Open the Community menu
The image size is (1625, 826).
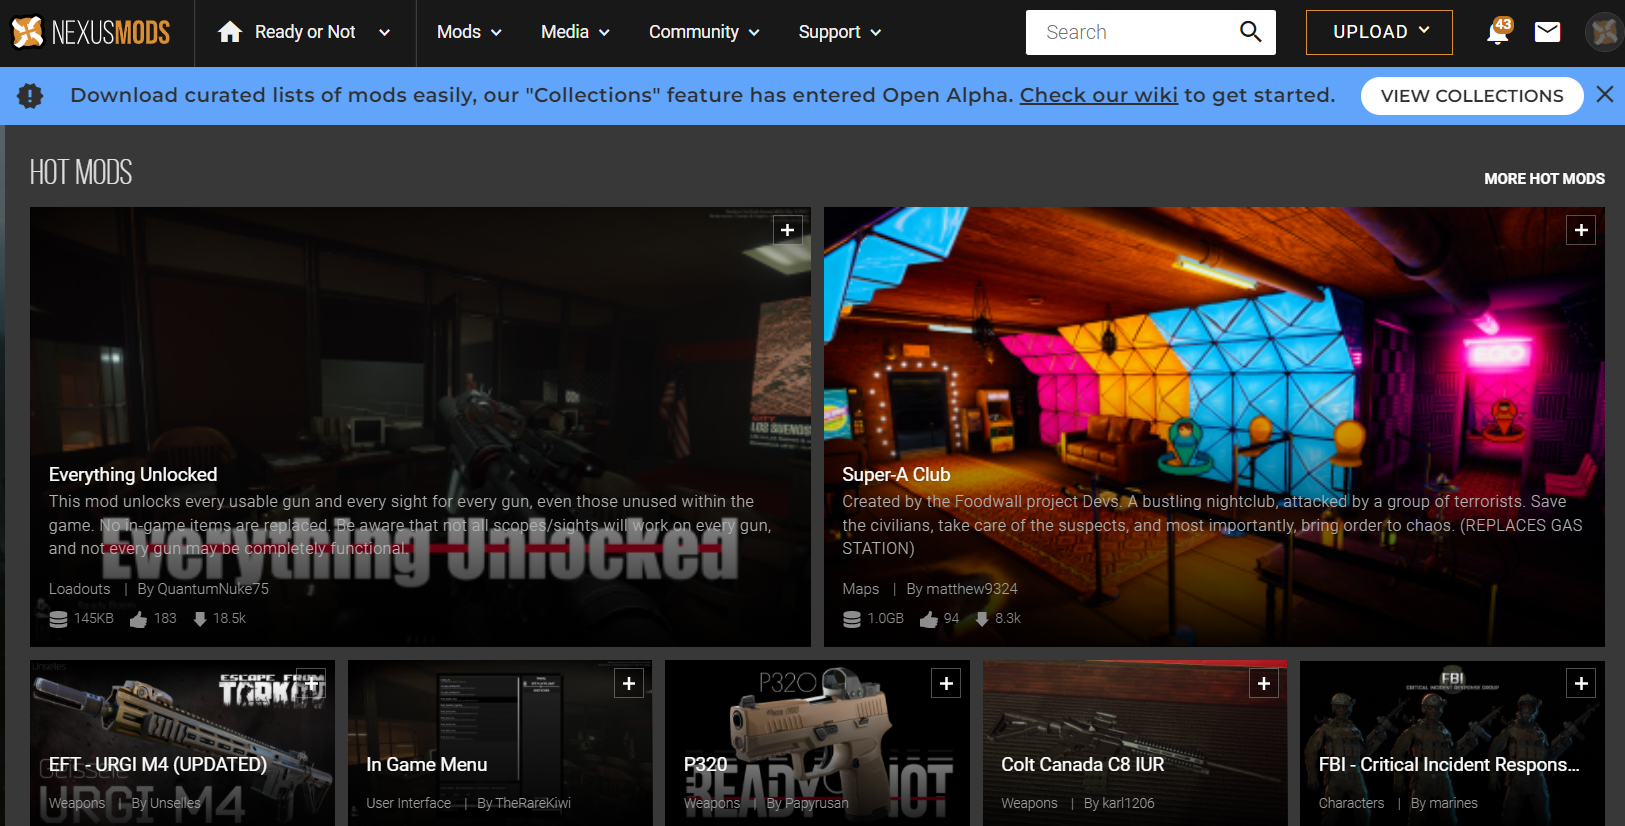click(704, 32)
